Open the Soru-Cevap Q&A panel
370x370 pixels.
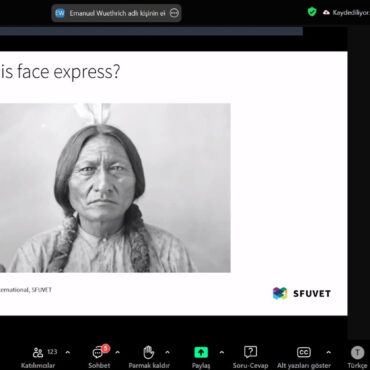[x=250, y=358]
